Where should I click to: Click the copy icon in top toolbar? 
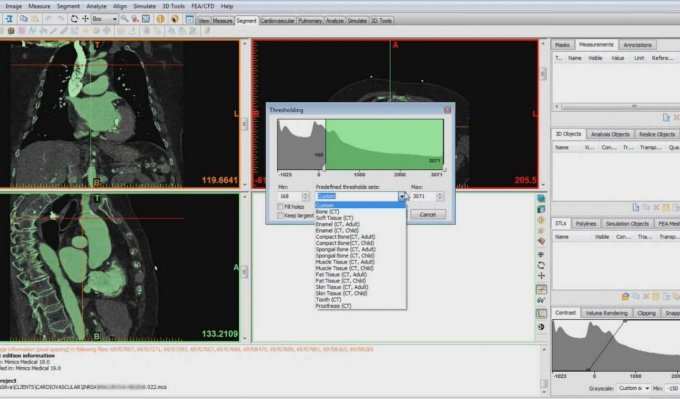[x=23, y=19]
